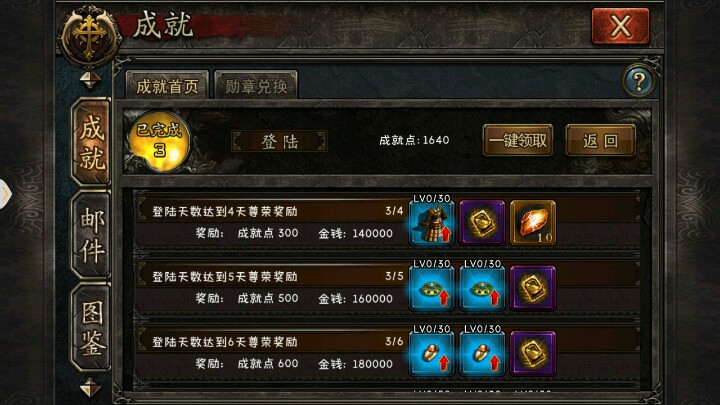Click the 一键领取 claim all button
This screenshot has width=720, height=405.
(x=518, y=141)
